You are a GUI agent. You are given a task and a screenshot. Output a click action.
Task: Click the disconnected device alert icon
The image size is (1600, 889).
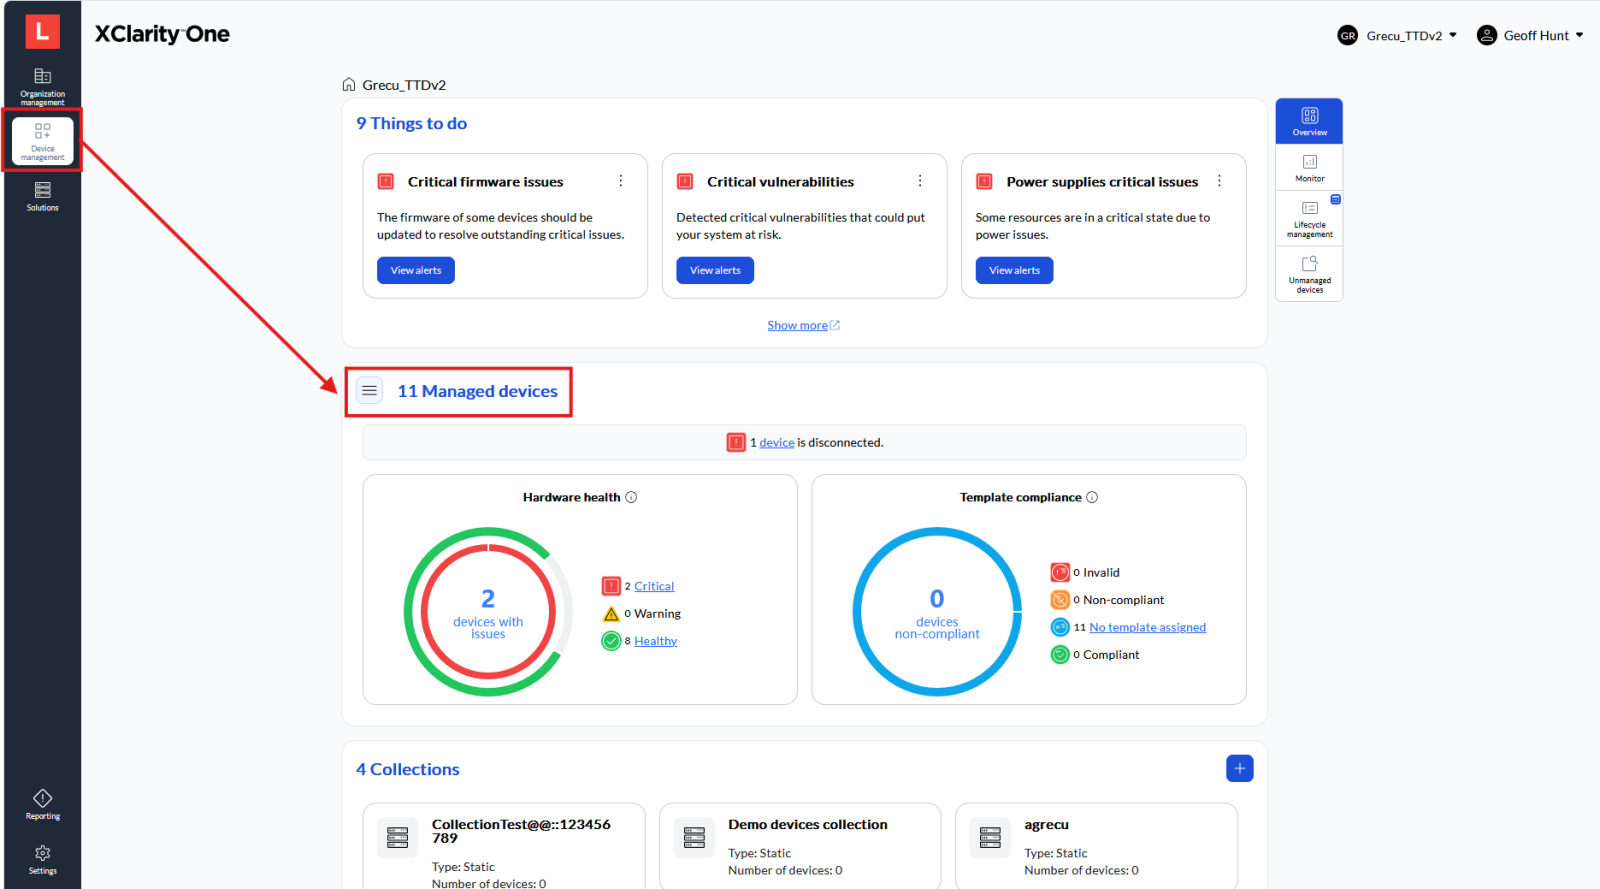(x=736, y=442)
